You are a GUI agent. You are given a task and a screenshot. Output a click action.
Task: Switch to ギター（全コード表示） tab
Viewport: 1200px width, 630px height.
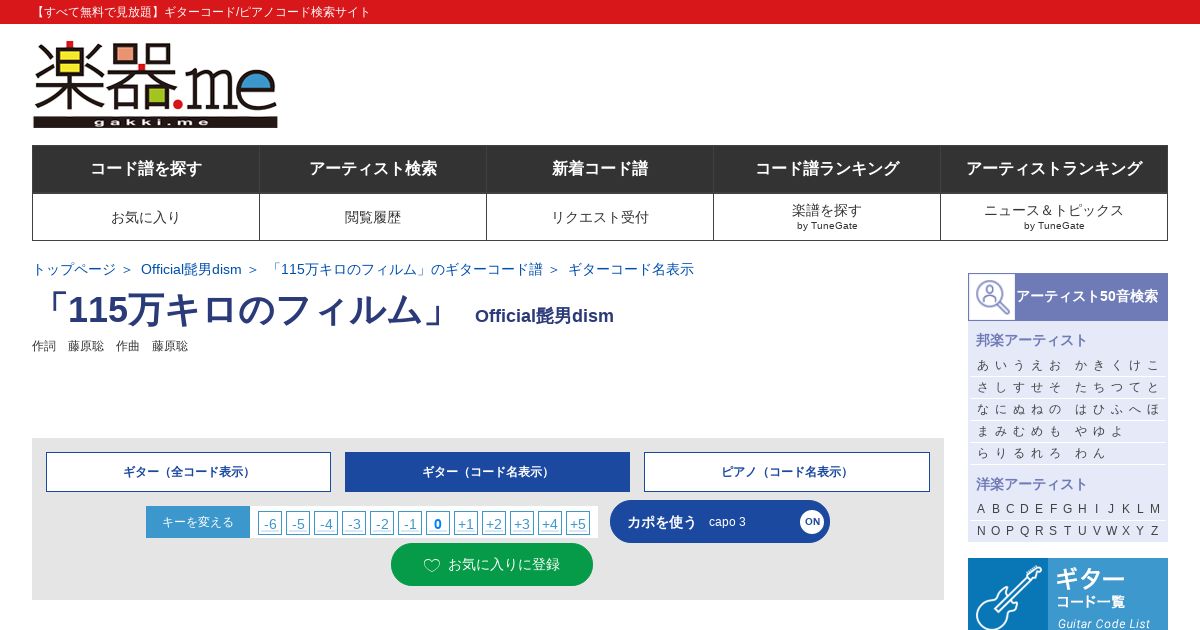point(188,472)
